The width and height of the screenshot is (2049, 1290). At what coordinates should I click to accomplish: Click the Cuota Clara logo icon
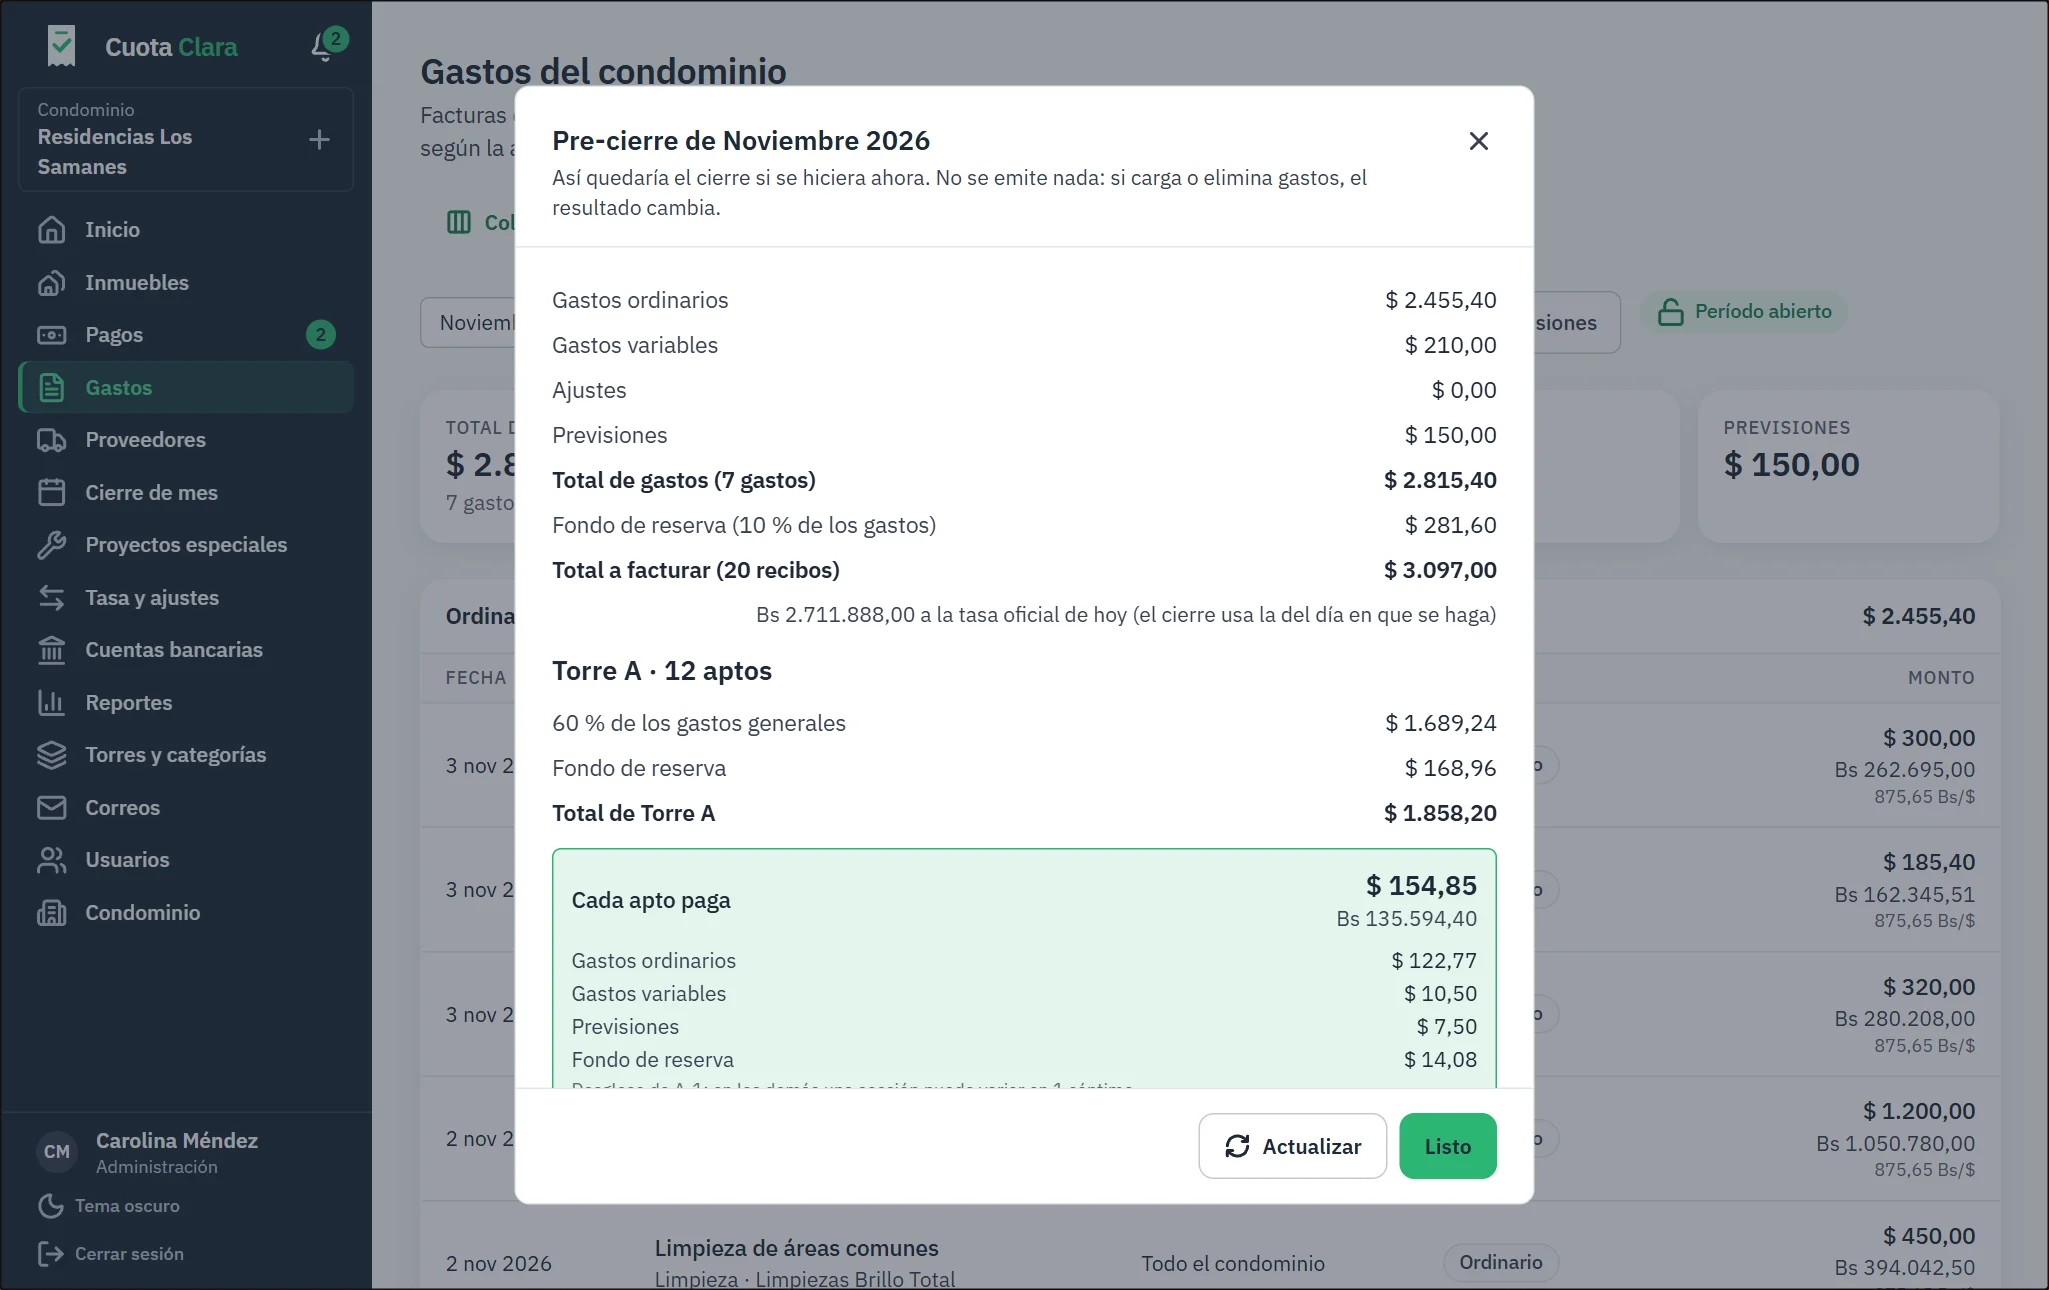pos(61,46)
